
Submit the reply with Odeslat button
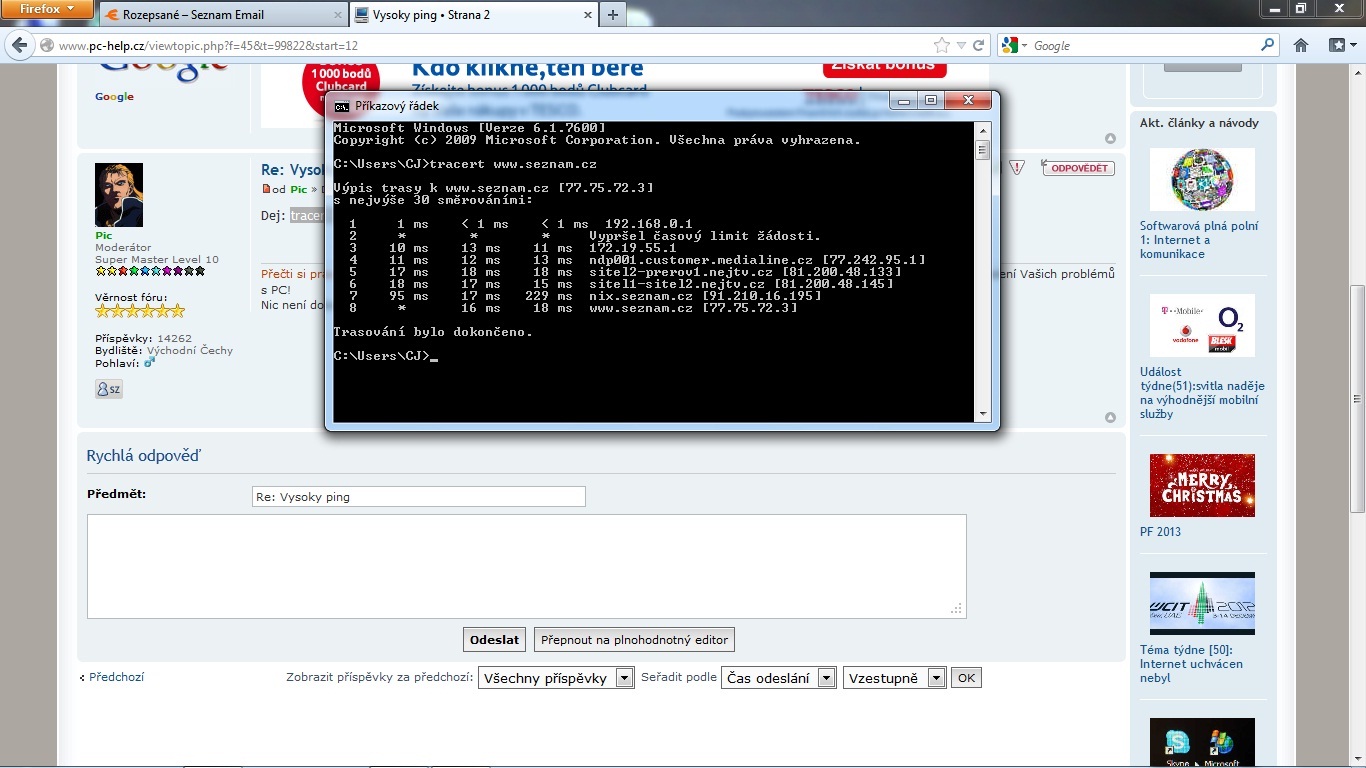(x=494, y=640)
